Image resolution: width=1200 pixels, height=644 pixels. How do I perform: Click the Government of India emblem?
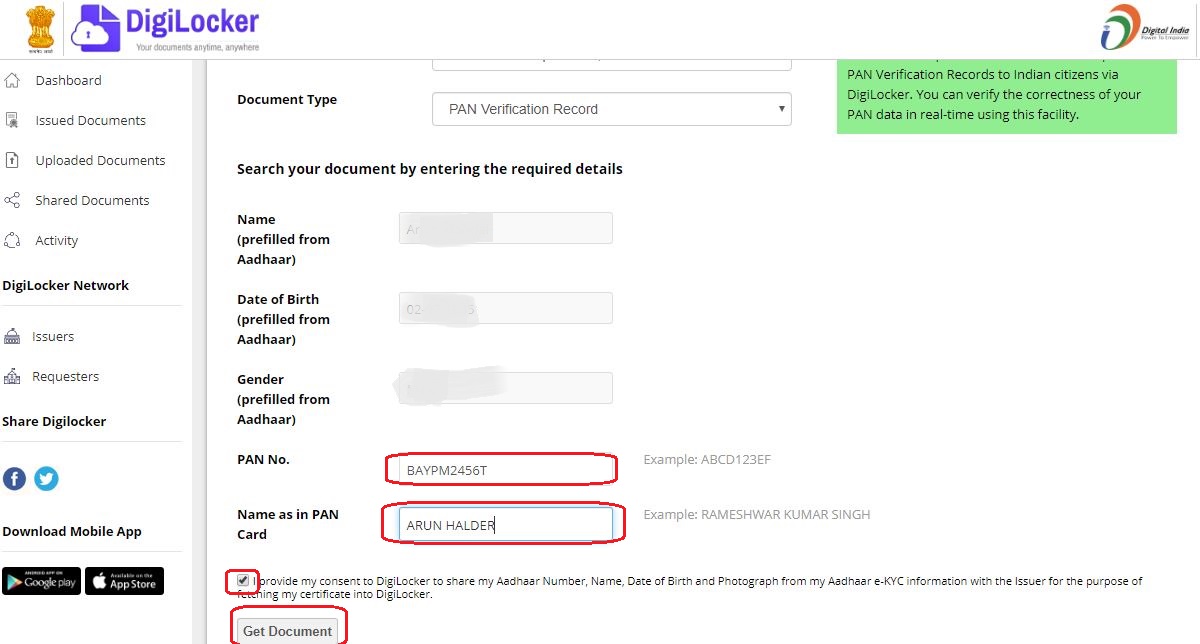40,28
